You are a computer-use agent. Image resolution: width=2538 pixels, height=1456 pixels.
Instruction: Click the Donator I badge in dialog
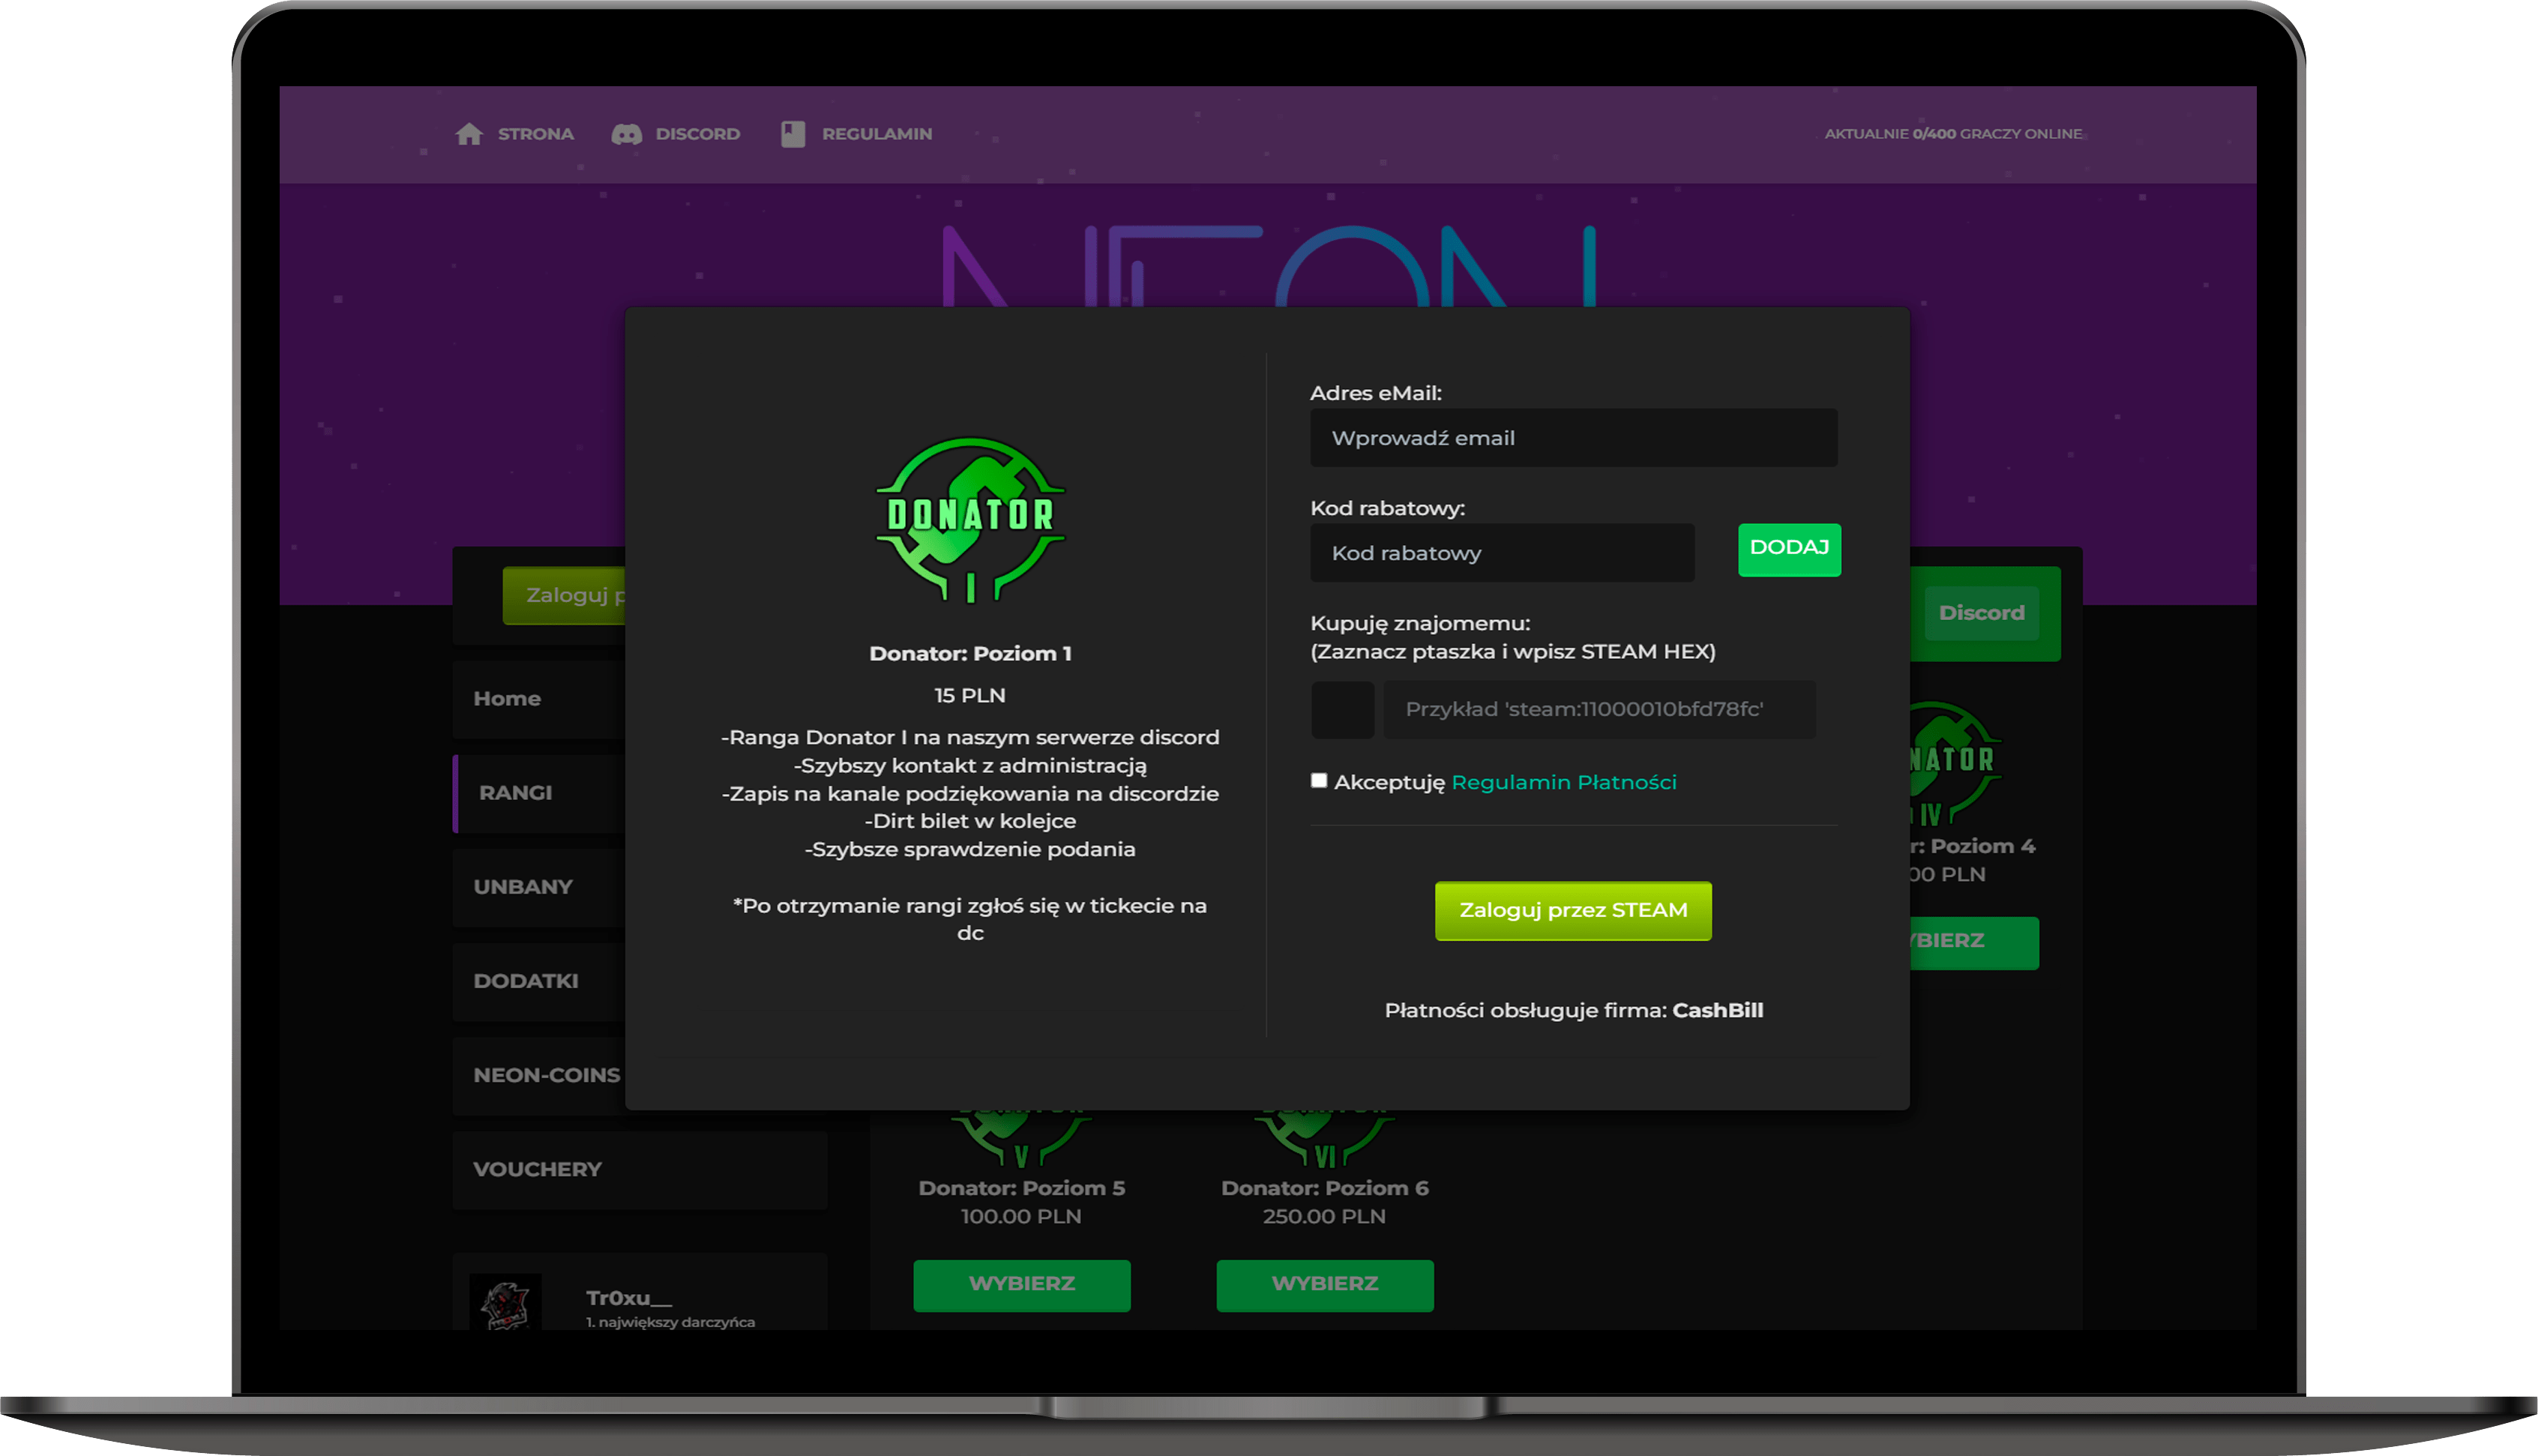[970, 519]
